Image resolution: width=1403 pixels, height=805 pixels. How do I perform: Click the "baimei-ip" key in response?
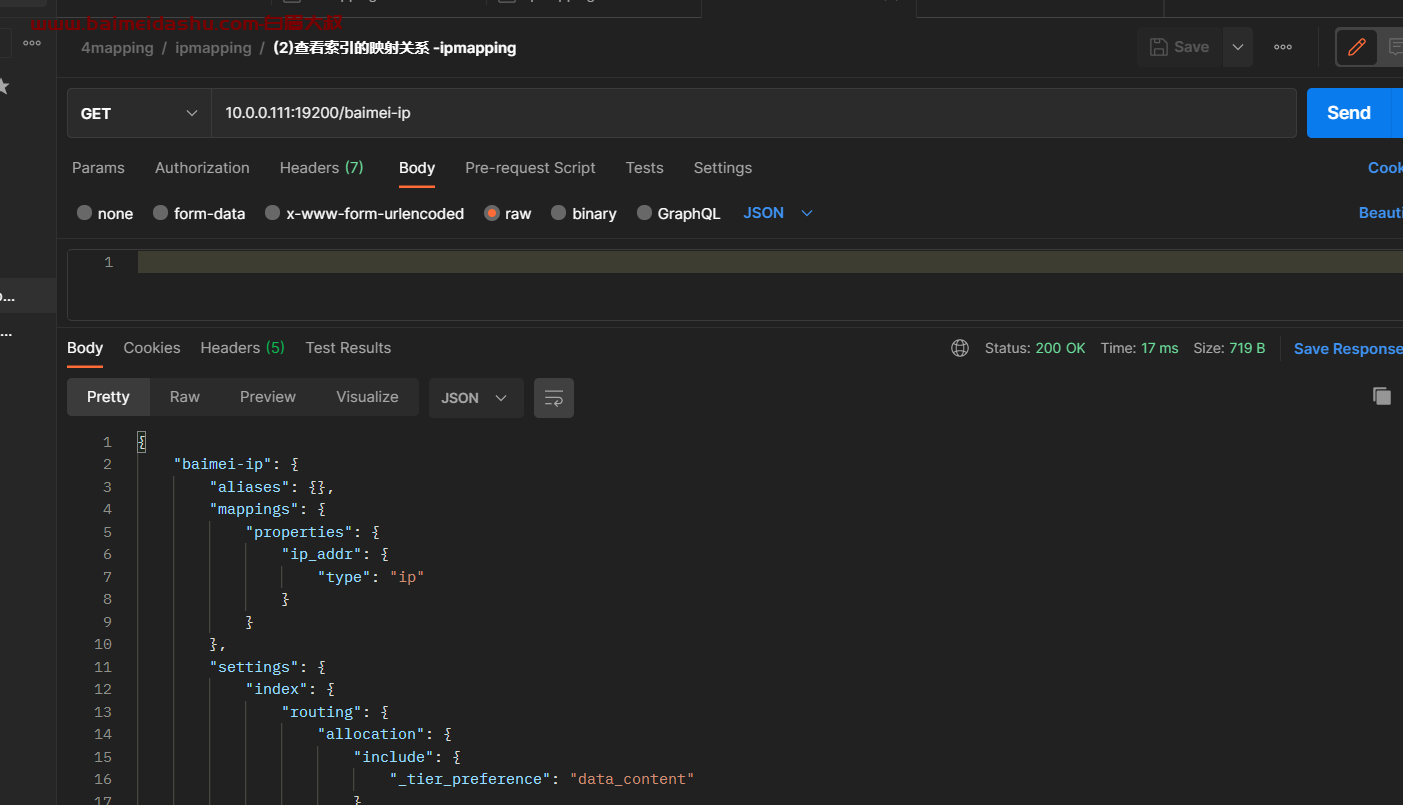pyautogui.click(x=223, y=464)
